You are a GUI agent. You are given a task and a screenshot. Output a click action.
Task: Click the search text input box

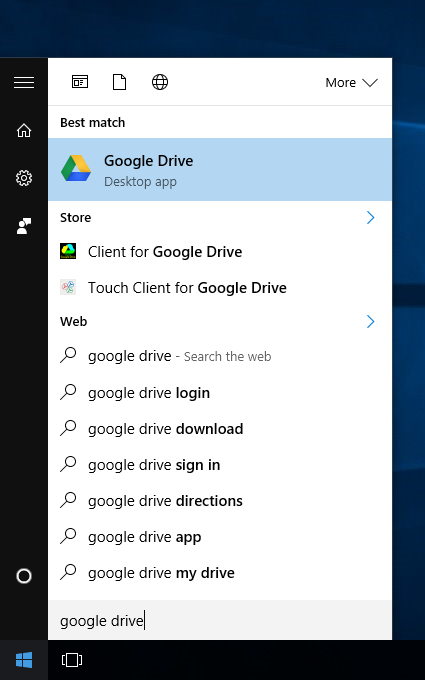pyautogui.click(x=220, y=621)
